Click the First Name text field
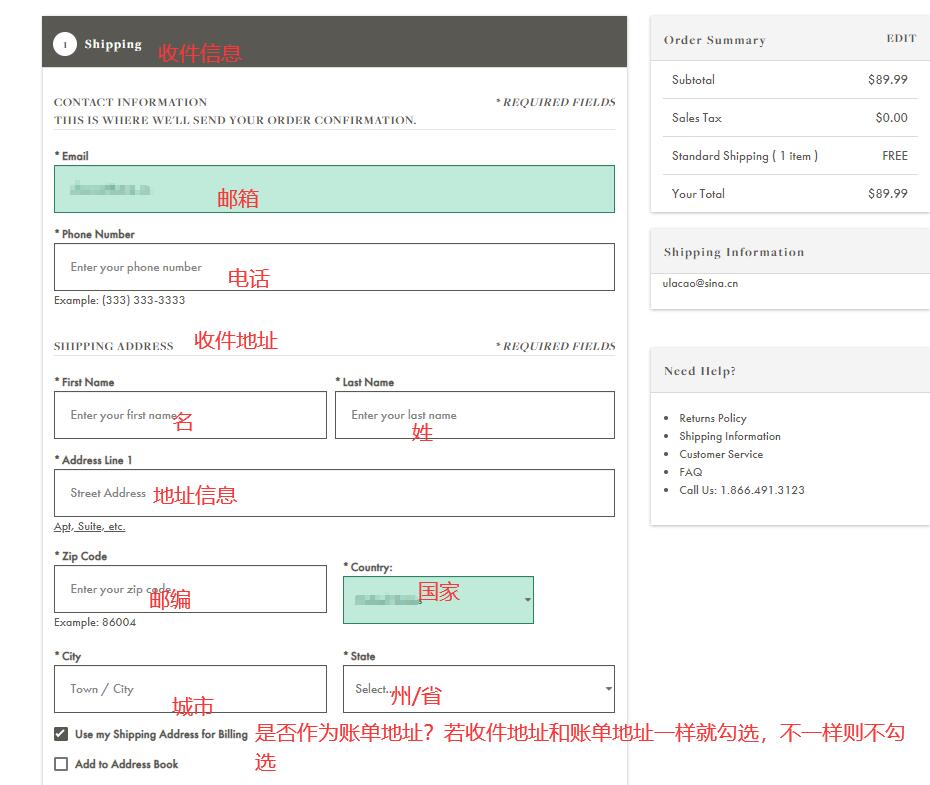Viewport: 930px width, 785px height. click(190, 415)
